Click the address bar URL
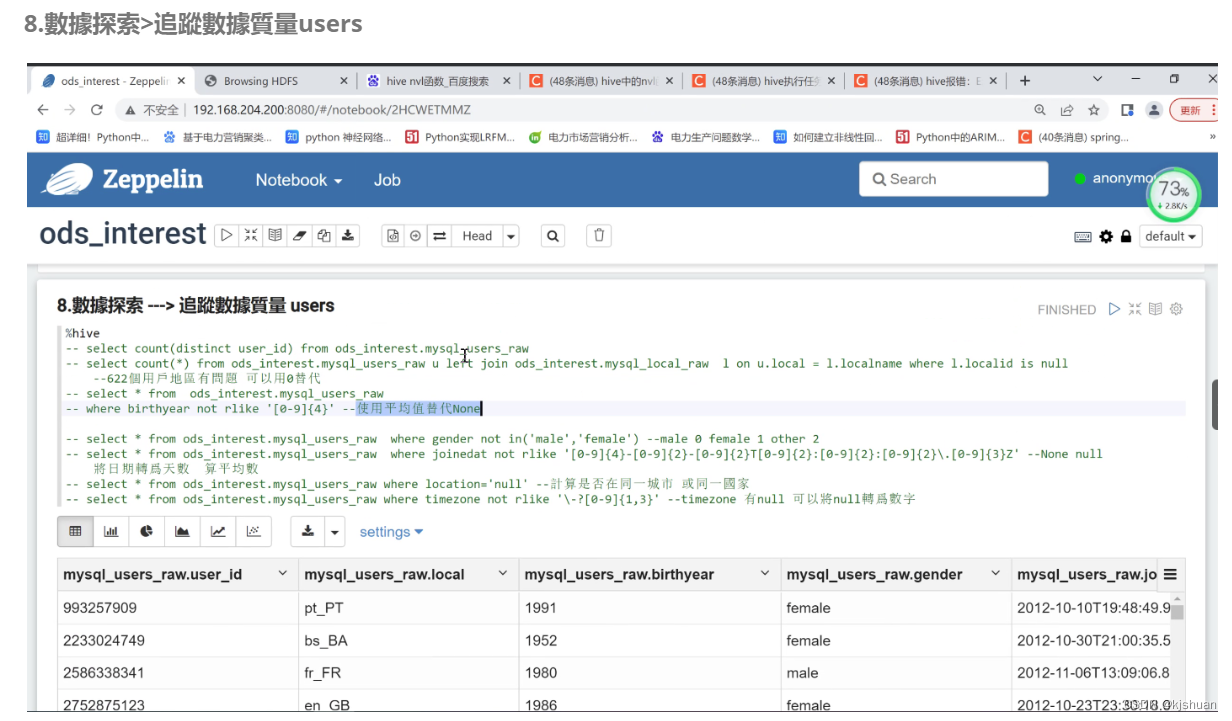Screen dimensions: 1232x721 tap(331, 110)
